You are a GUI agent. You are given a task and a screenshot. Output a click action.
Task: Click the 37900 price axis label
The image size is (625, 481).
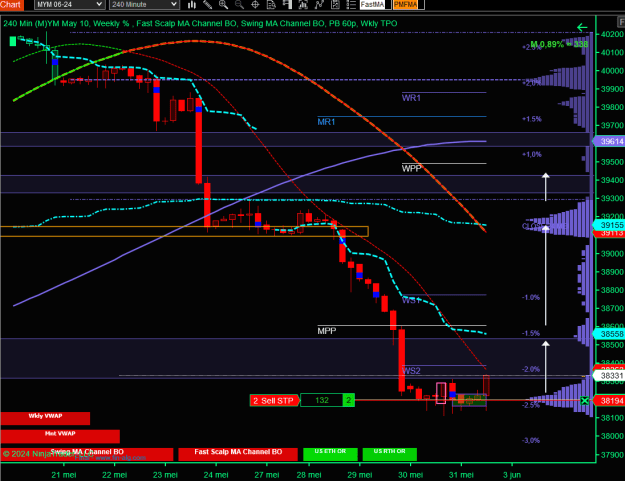pos(612,454)
